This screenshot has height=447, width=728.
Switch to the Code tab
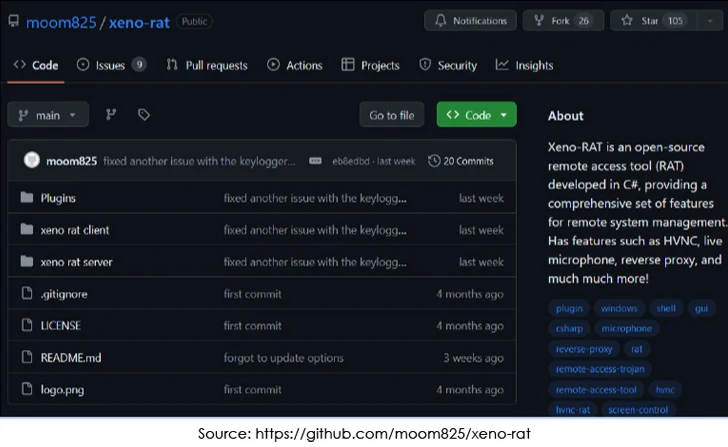36,65
